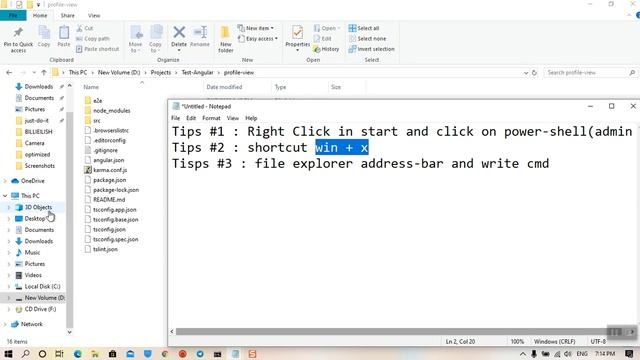
Task: Open the Properties ribbon button
Action: coord(298,38)
